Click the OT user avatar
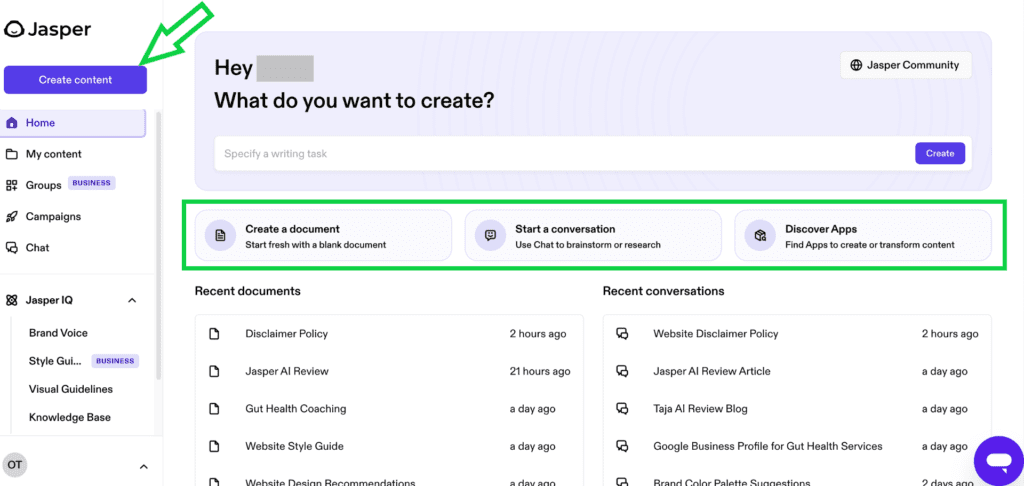Viewport: 1024px width, 486px height. click(x=14, y=465)
